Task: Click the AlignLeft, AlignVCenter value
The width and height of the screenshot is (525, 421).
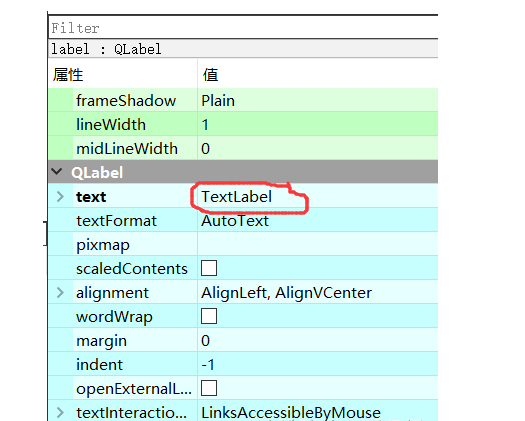Action: [286, 293]
